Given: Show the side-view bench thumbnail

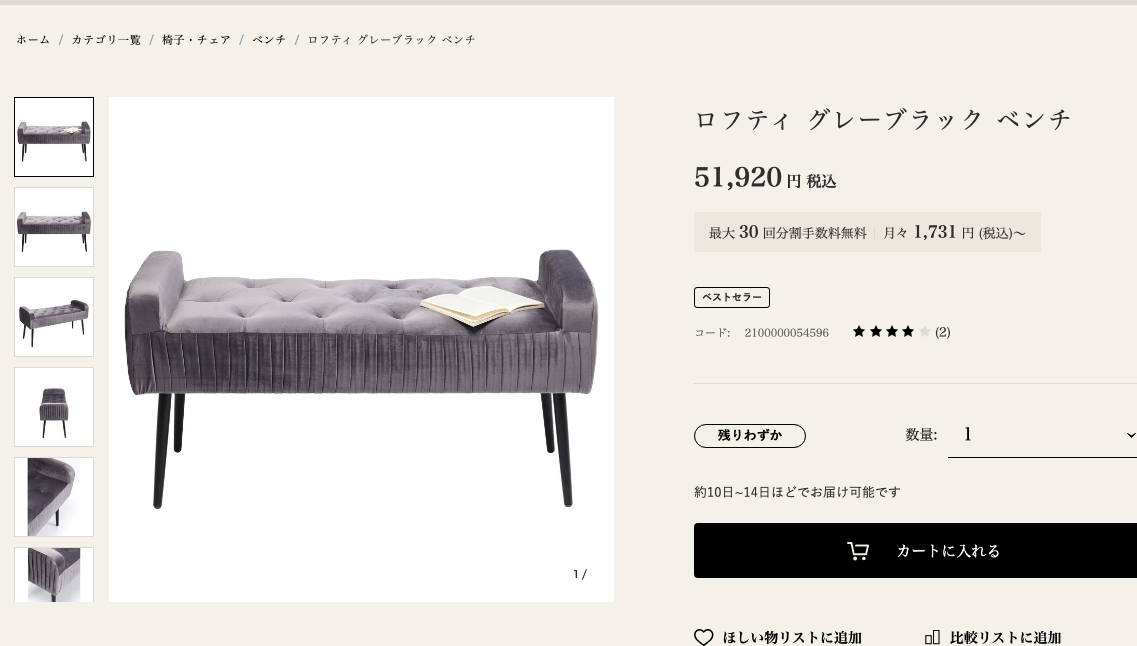Looking at the screenshot, I should tap(54, 407).
